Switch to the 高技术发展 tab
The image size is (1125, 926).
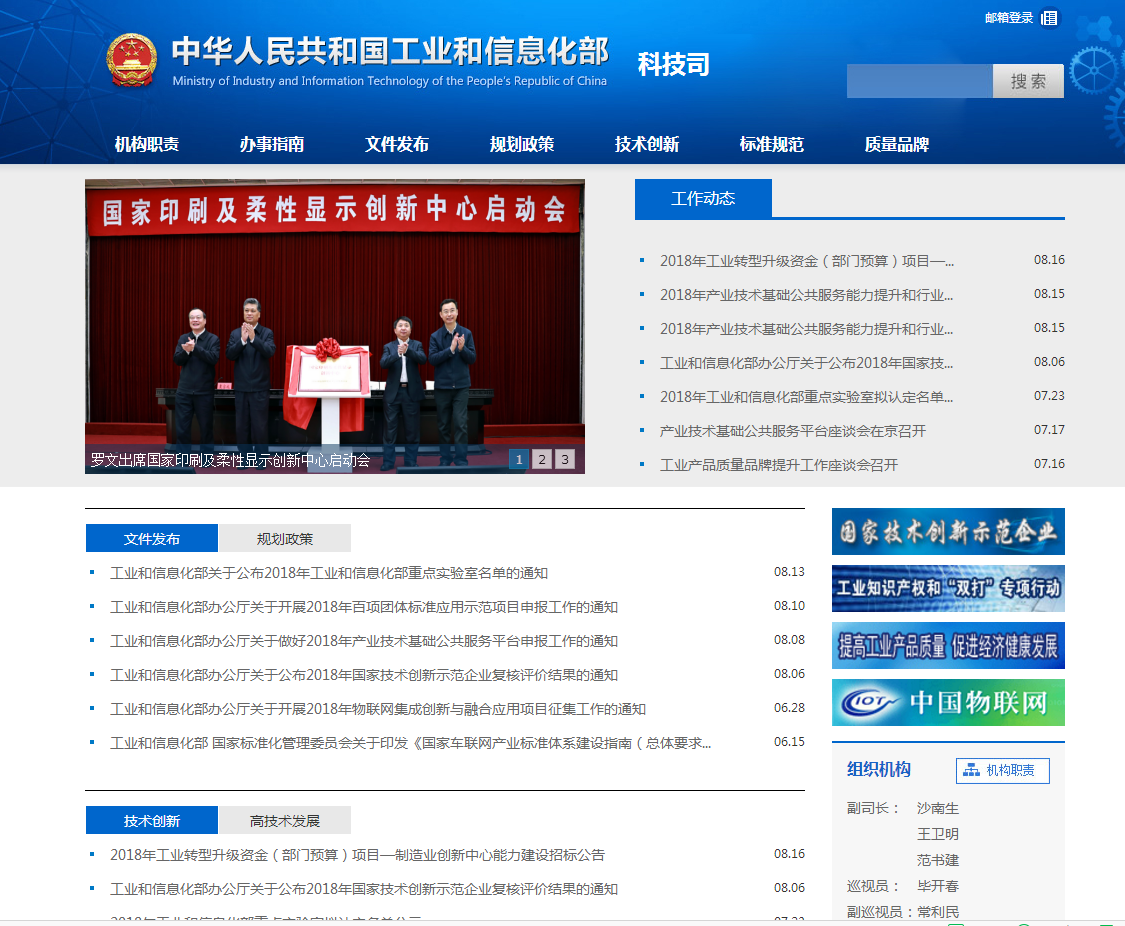[285, 820]
